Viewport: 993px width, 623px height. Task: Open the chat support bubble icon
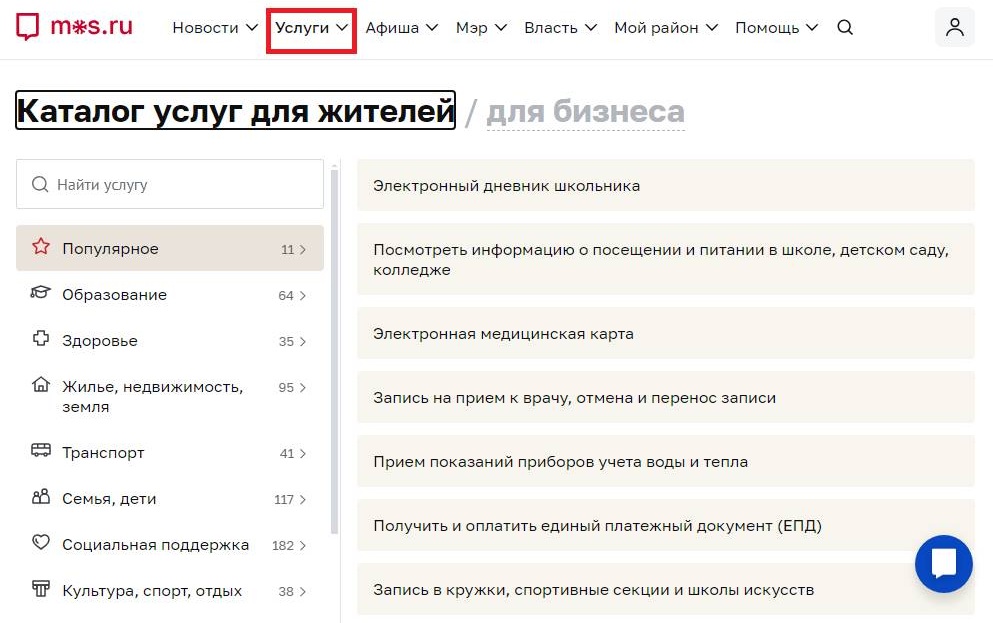click(943, 564)
